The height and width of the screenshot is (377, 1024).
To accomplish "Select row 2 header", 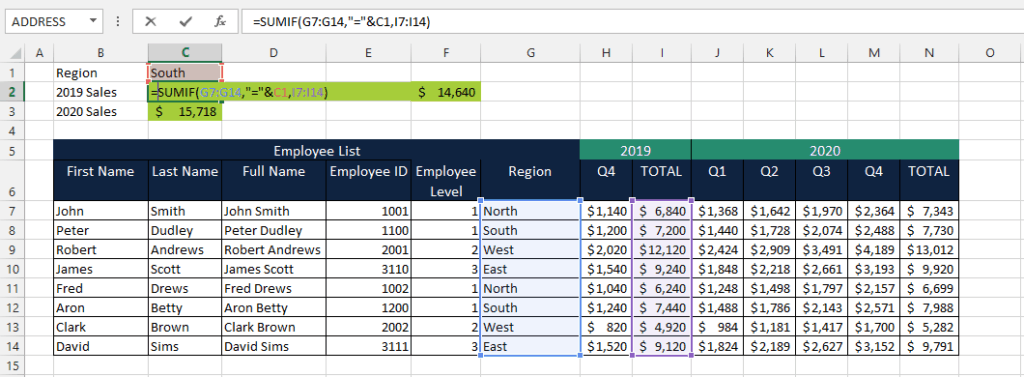I will tap(12, 92).
